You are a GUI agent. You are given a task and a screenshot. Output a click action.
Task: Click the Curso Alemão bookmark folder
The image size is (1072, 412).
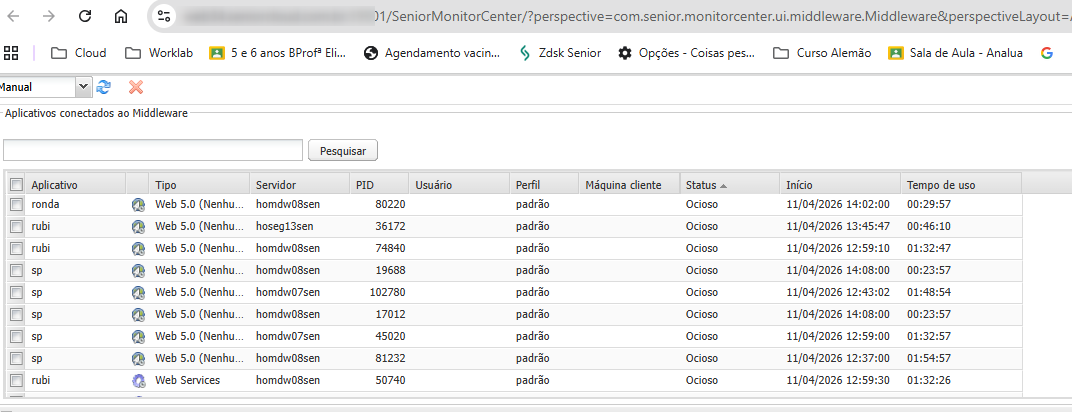pos(821,53)
